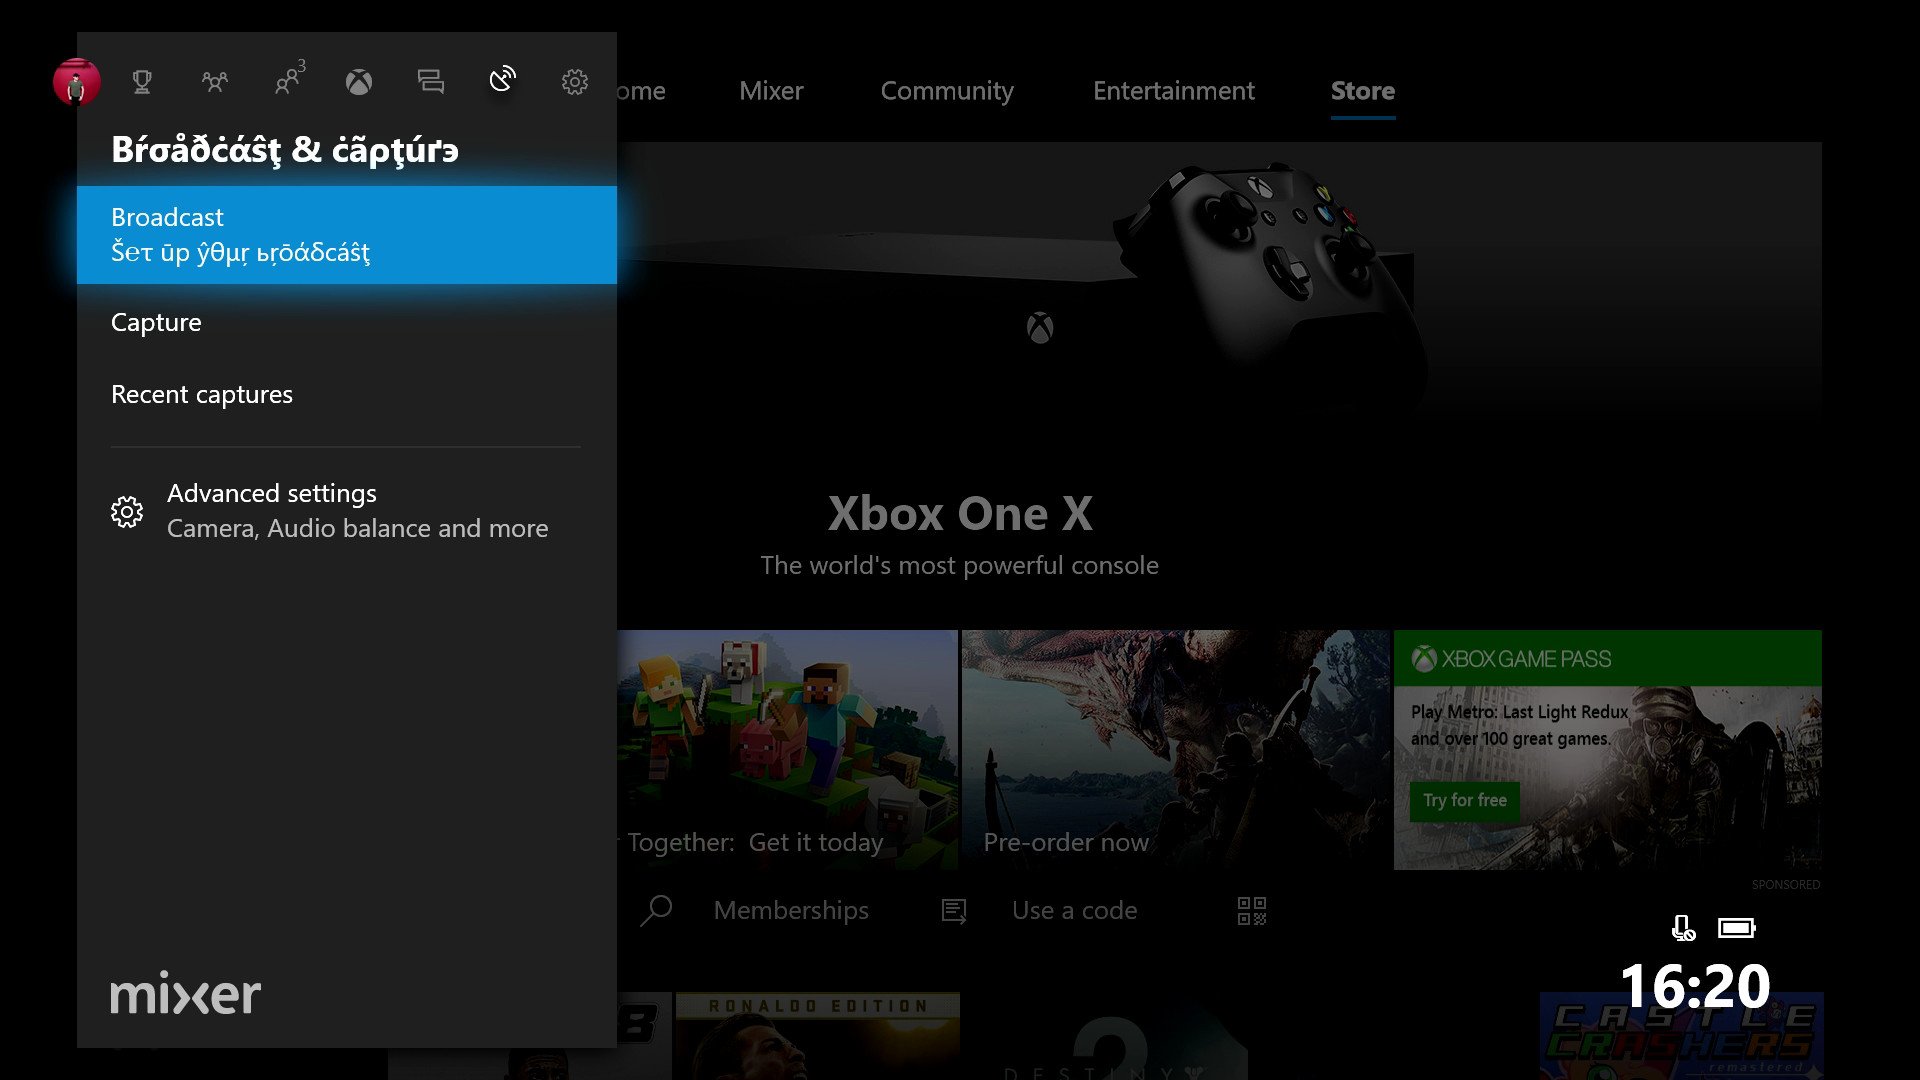Open the Messages chat icon tab

click(x=431, y=82)
